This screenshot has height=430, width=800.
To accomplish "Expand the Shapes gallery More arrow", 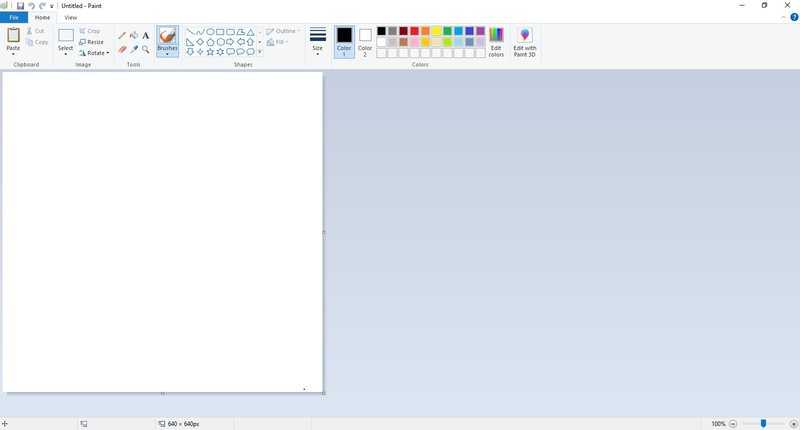I will point(260,52).
